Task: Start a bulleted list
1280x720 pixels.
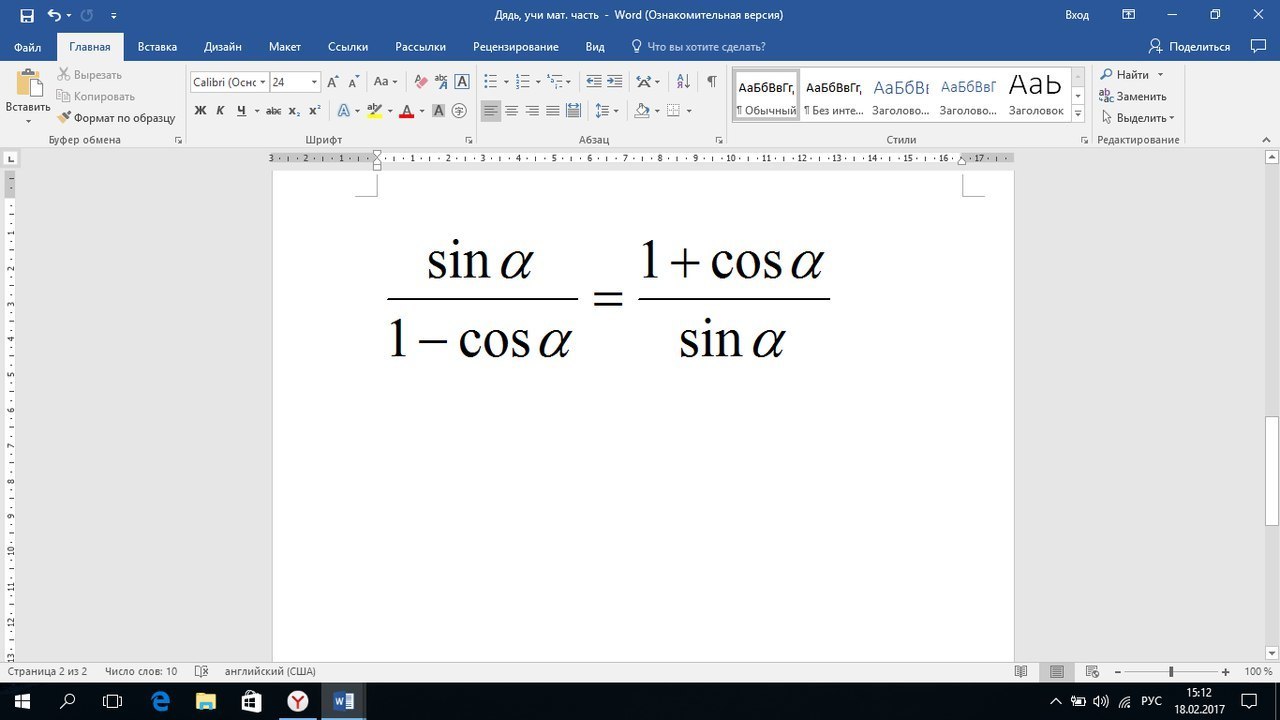Action: [x=490, y=82]
